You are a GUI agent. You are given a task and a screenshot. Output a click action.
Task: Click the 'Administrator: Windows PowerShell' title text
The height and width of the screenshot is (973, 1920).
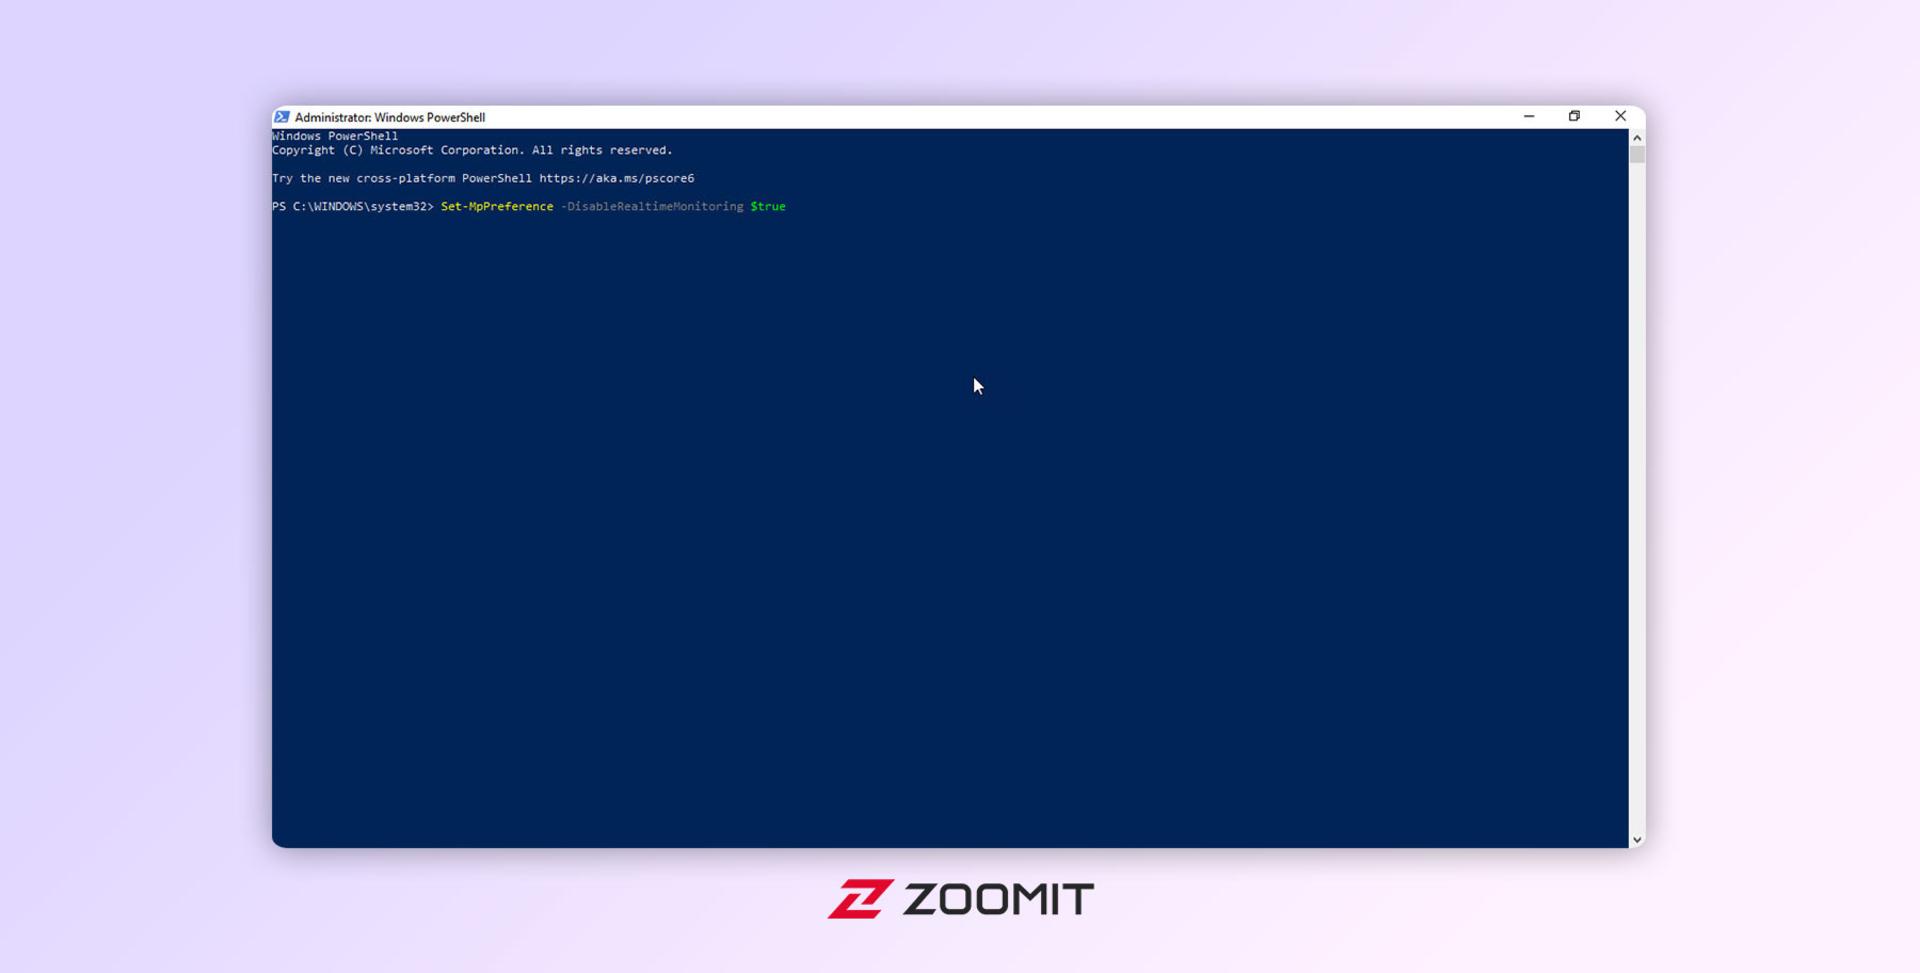point(390,117)
